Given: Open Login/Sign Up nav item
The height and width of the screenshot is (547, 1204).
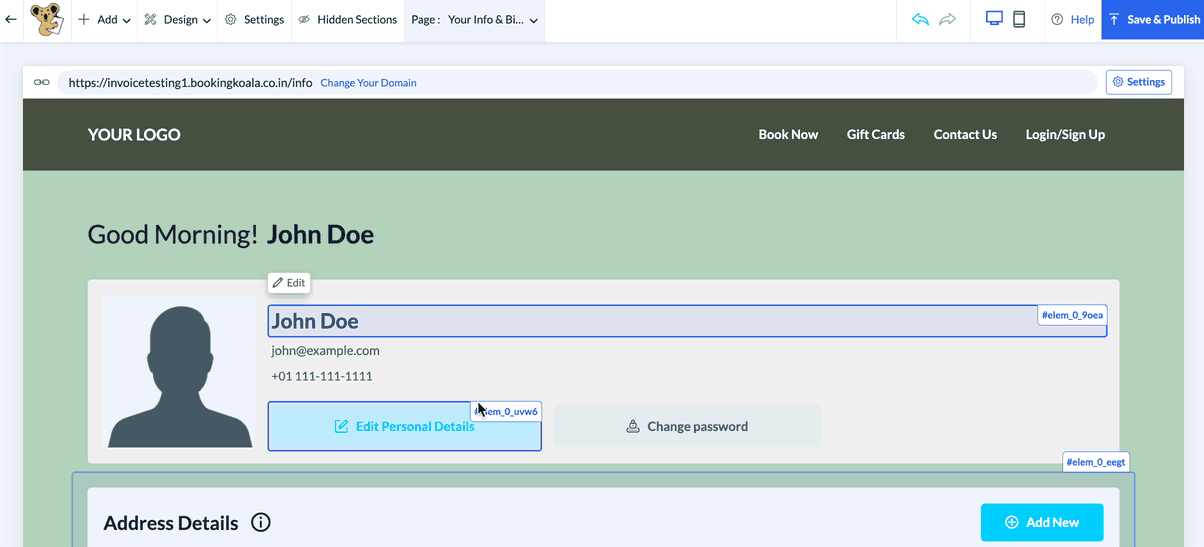Looking at the screenshot, I should tap(1065, 134).
